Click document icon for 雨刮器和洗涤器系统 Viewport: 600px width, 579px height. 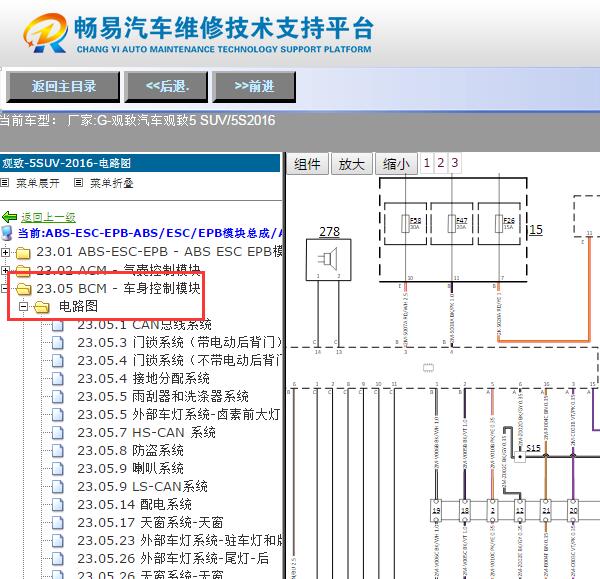[58, 396]
